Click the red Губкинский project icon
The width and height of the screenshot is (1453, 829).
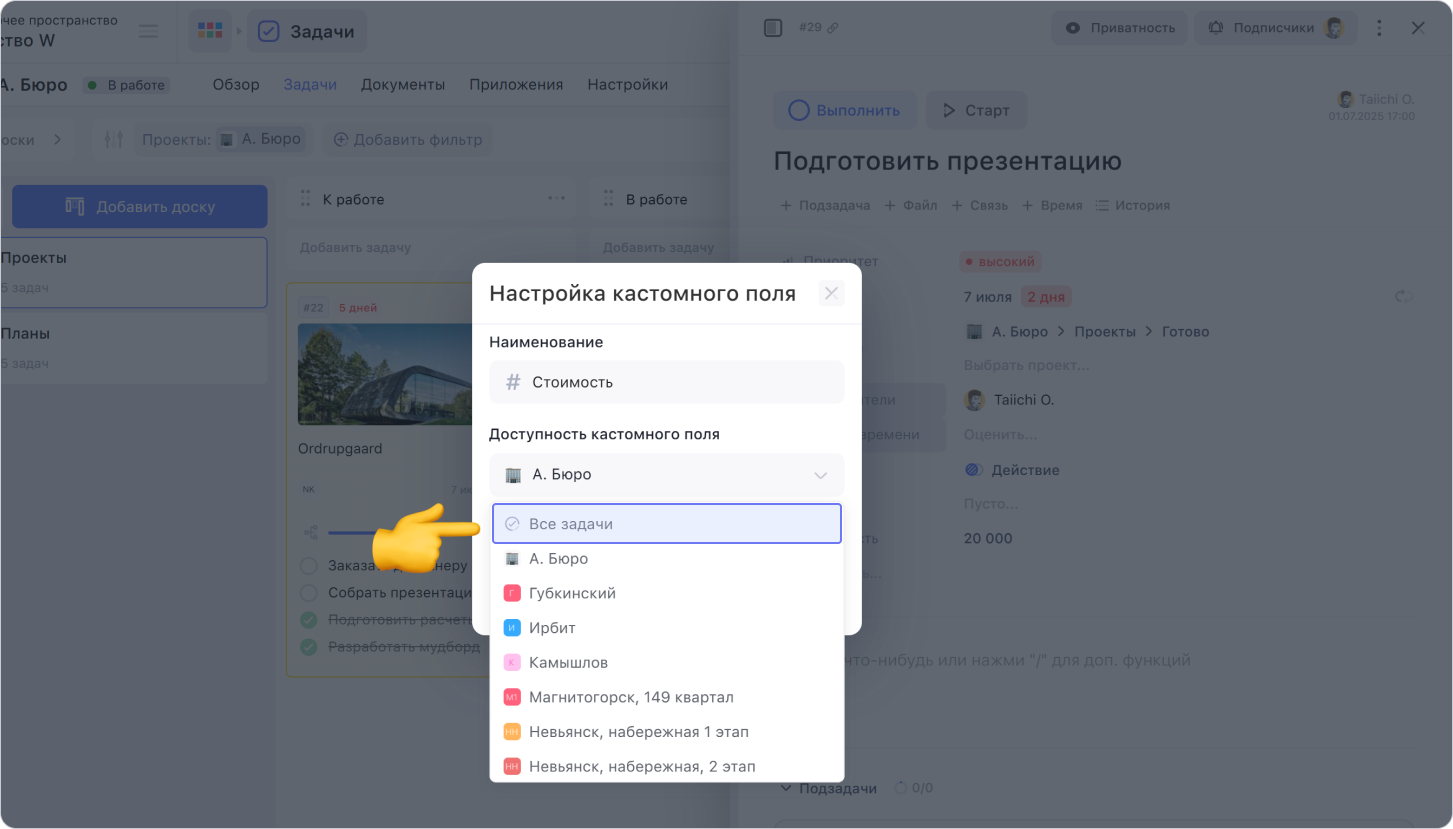pos(512,593)
